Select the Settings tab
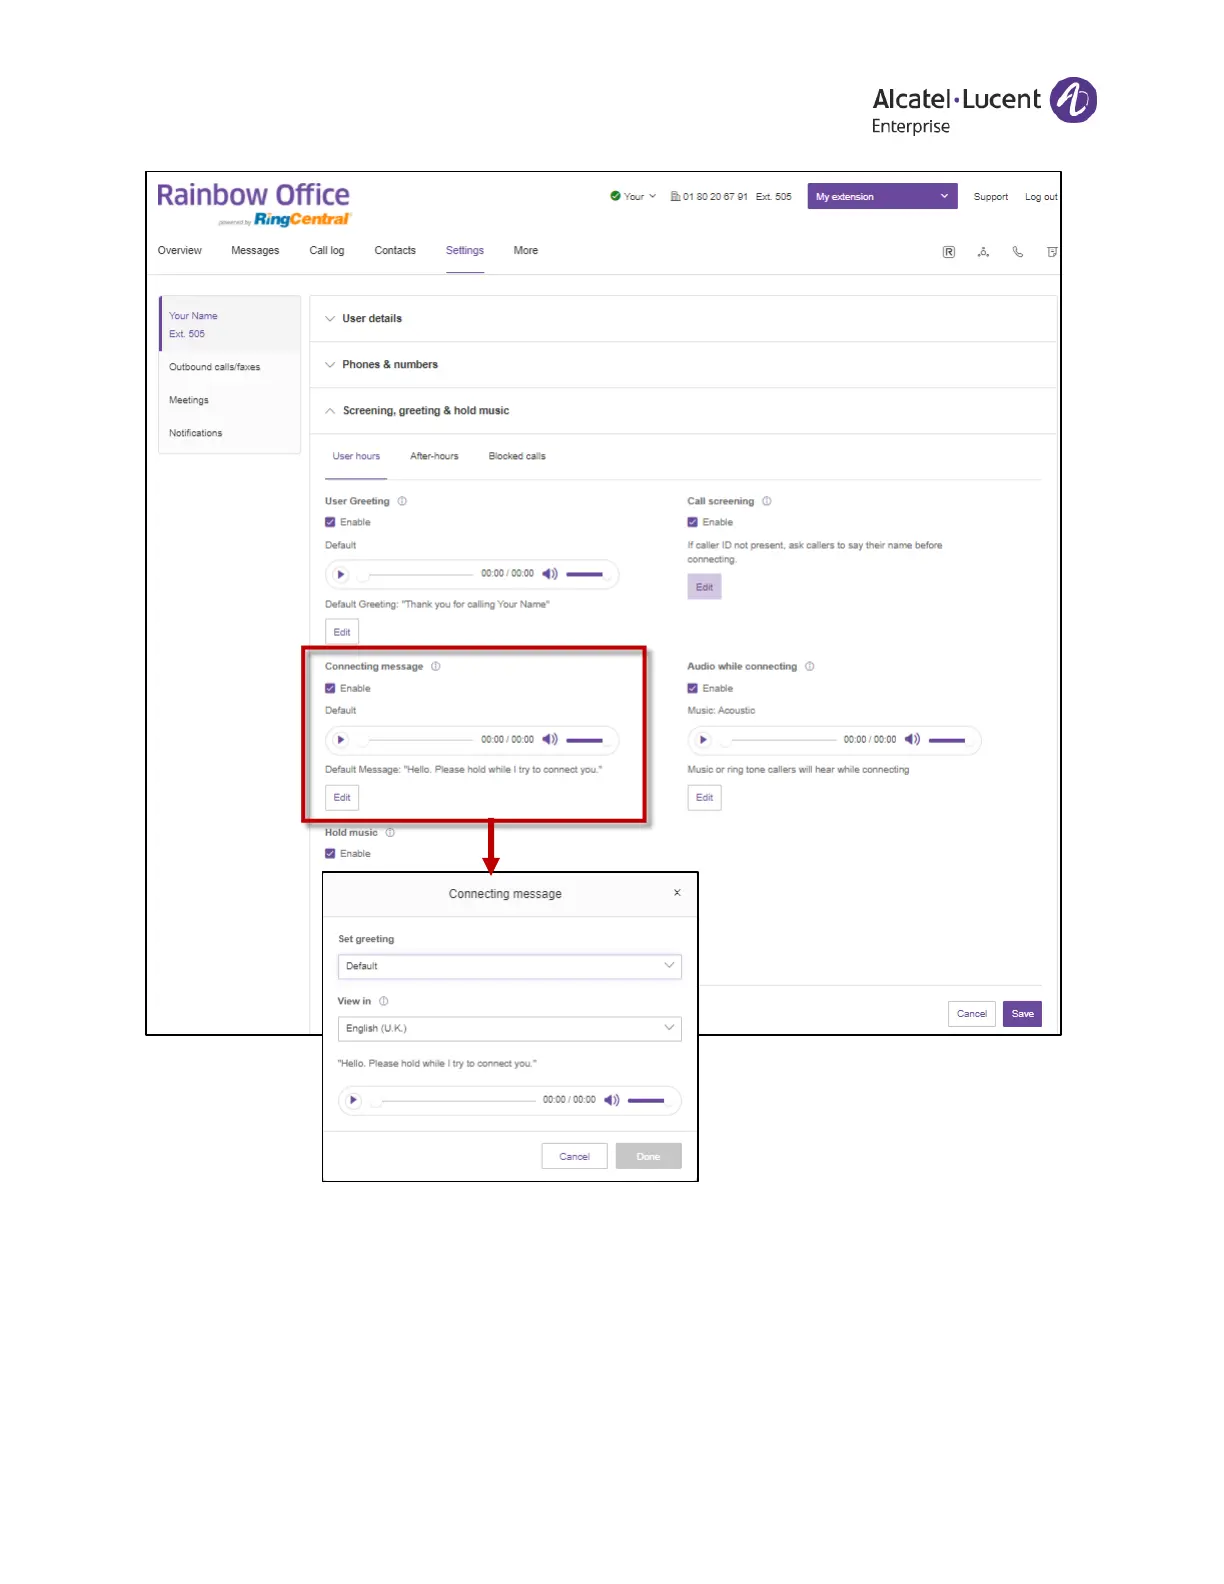This screenshot has height=1584, width=1224. tap(465, 251)
